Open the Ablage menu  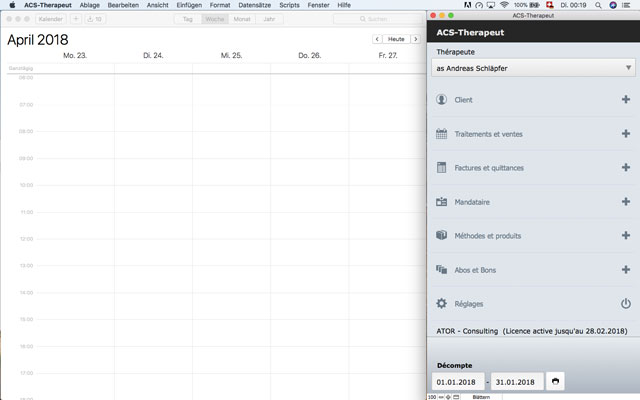[x=90, y=5]
